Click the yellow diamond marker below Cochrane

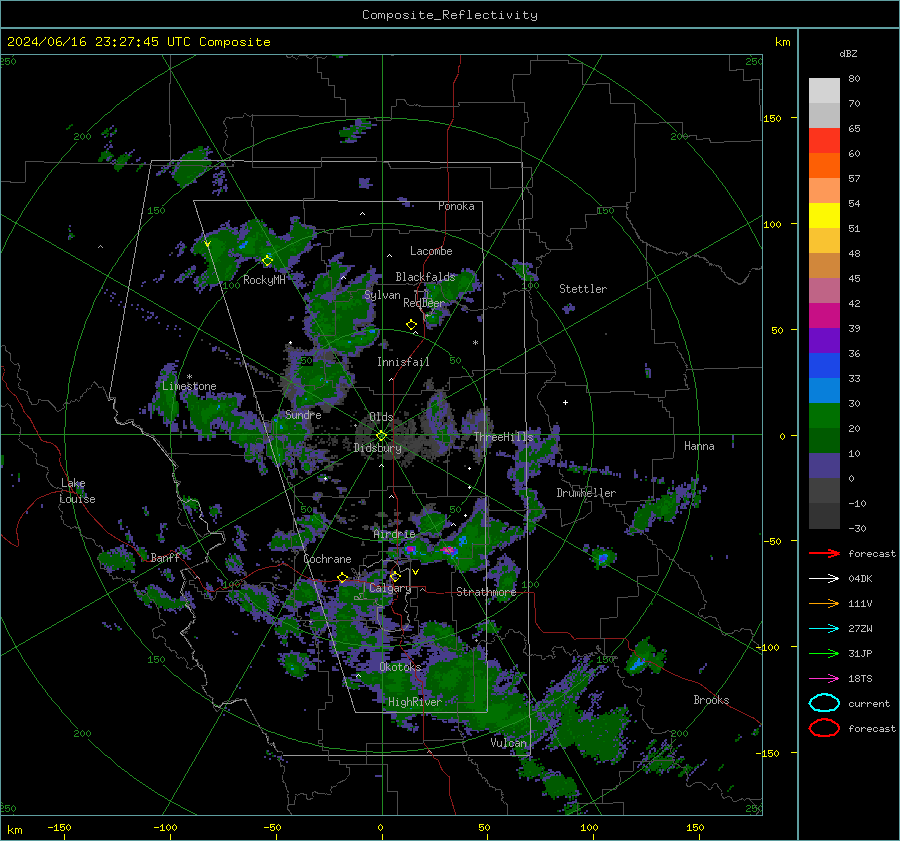pyautogui.click(x=343, y=578)
